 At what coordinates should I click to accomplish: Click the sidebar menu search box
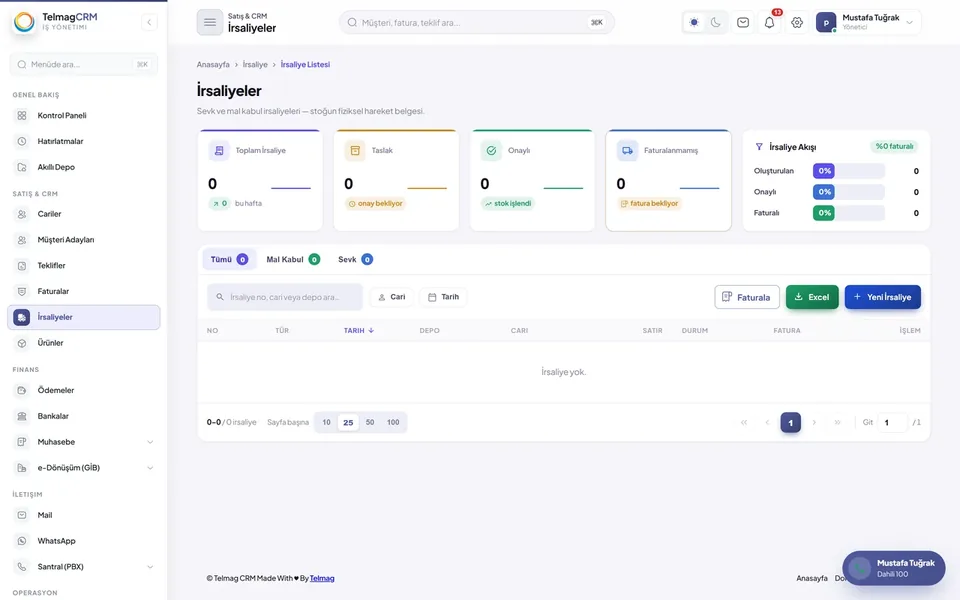click(x=83, y=64)
